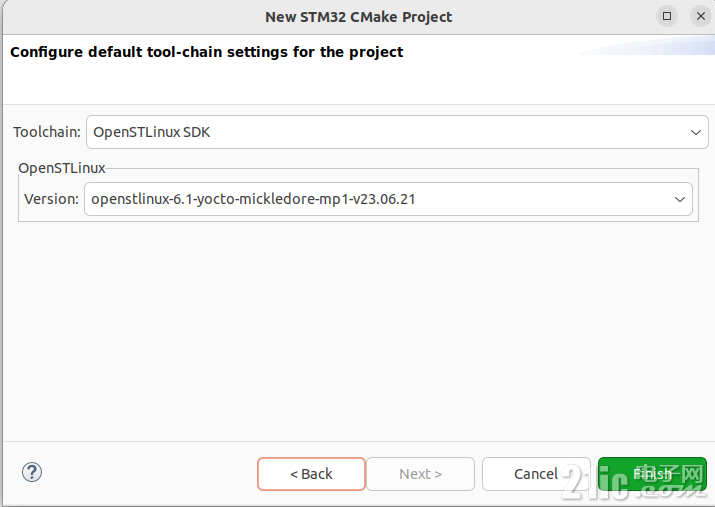Click the white header area under the heading
This screenshot has width=715, height=507.
[x=292, y=83]
